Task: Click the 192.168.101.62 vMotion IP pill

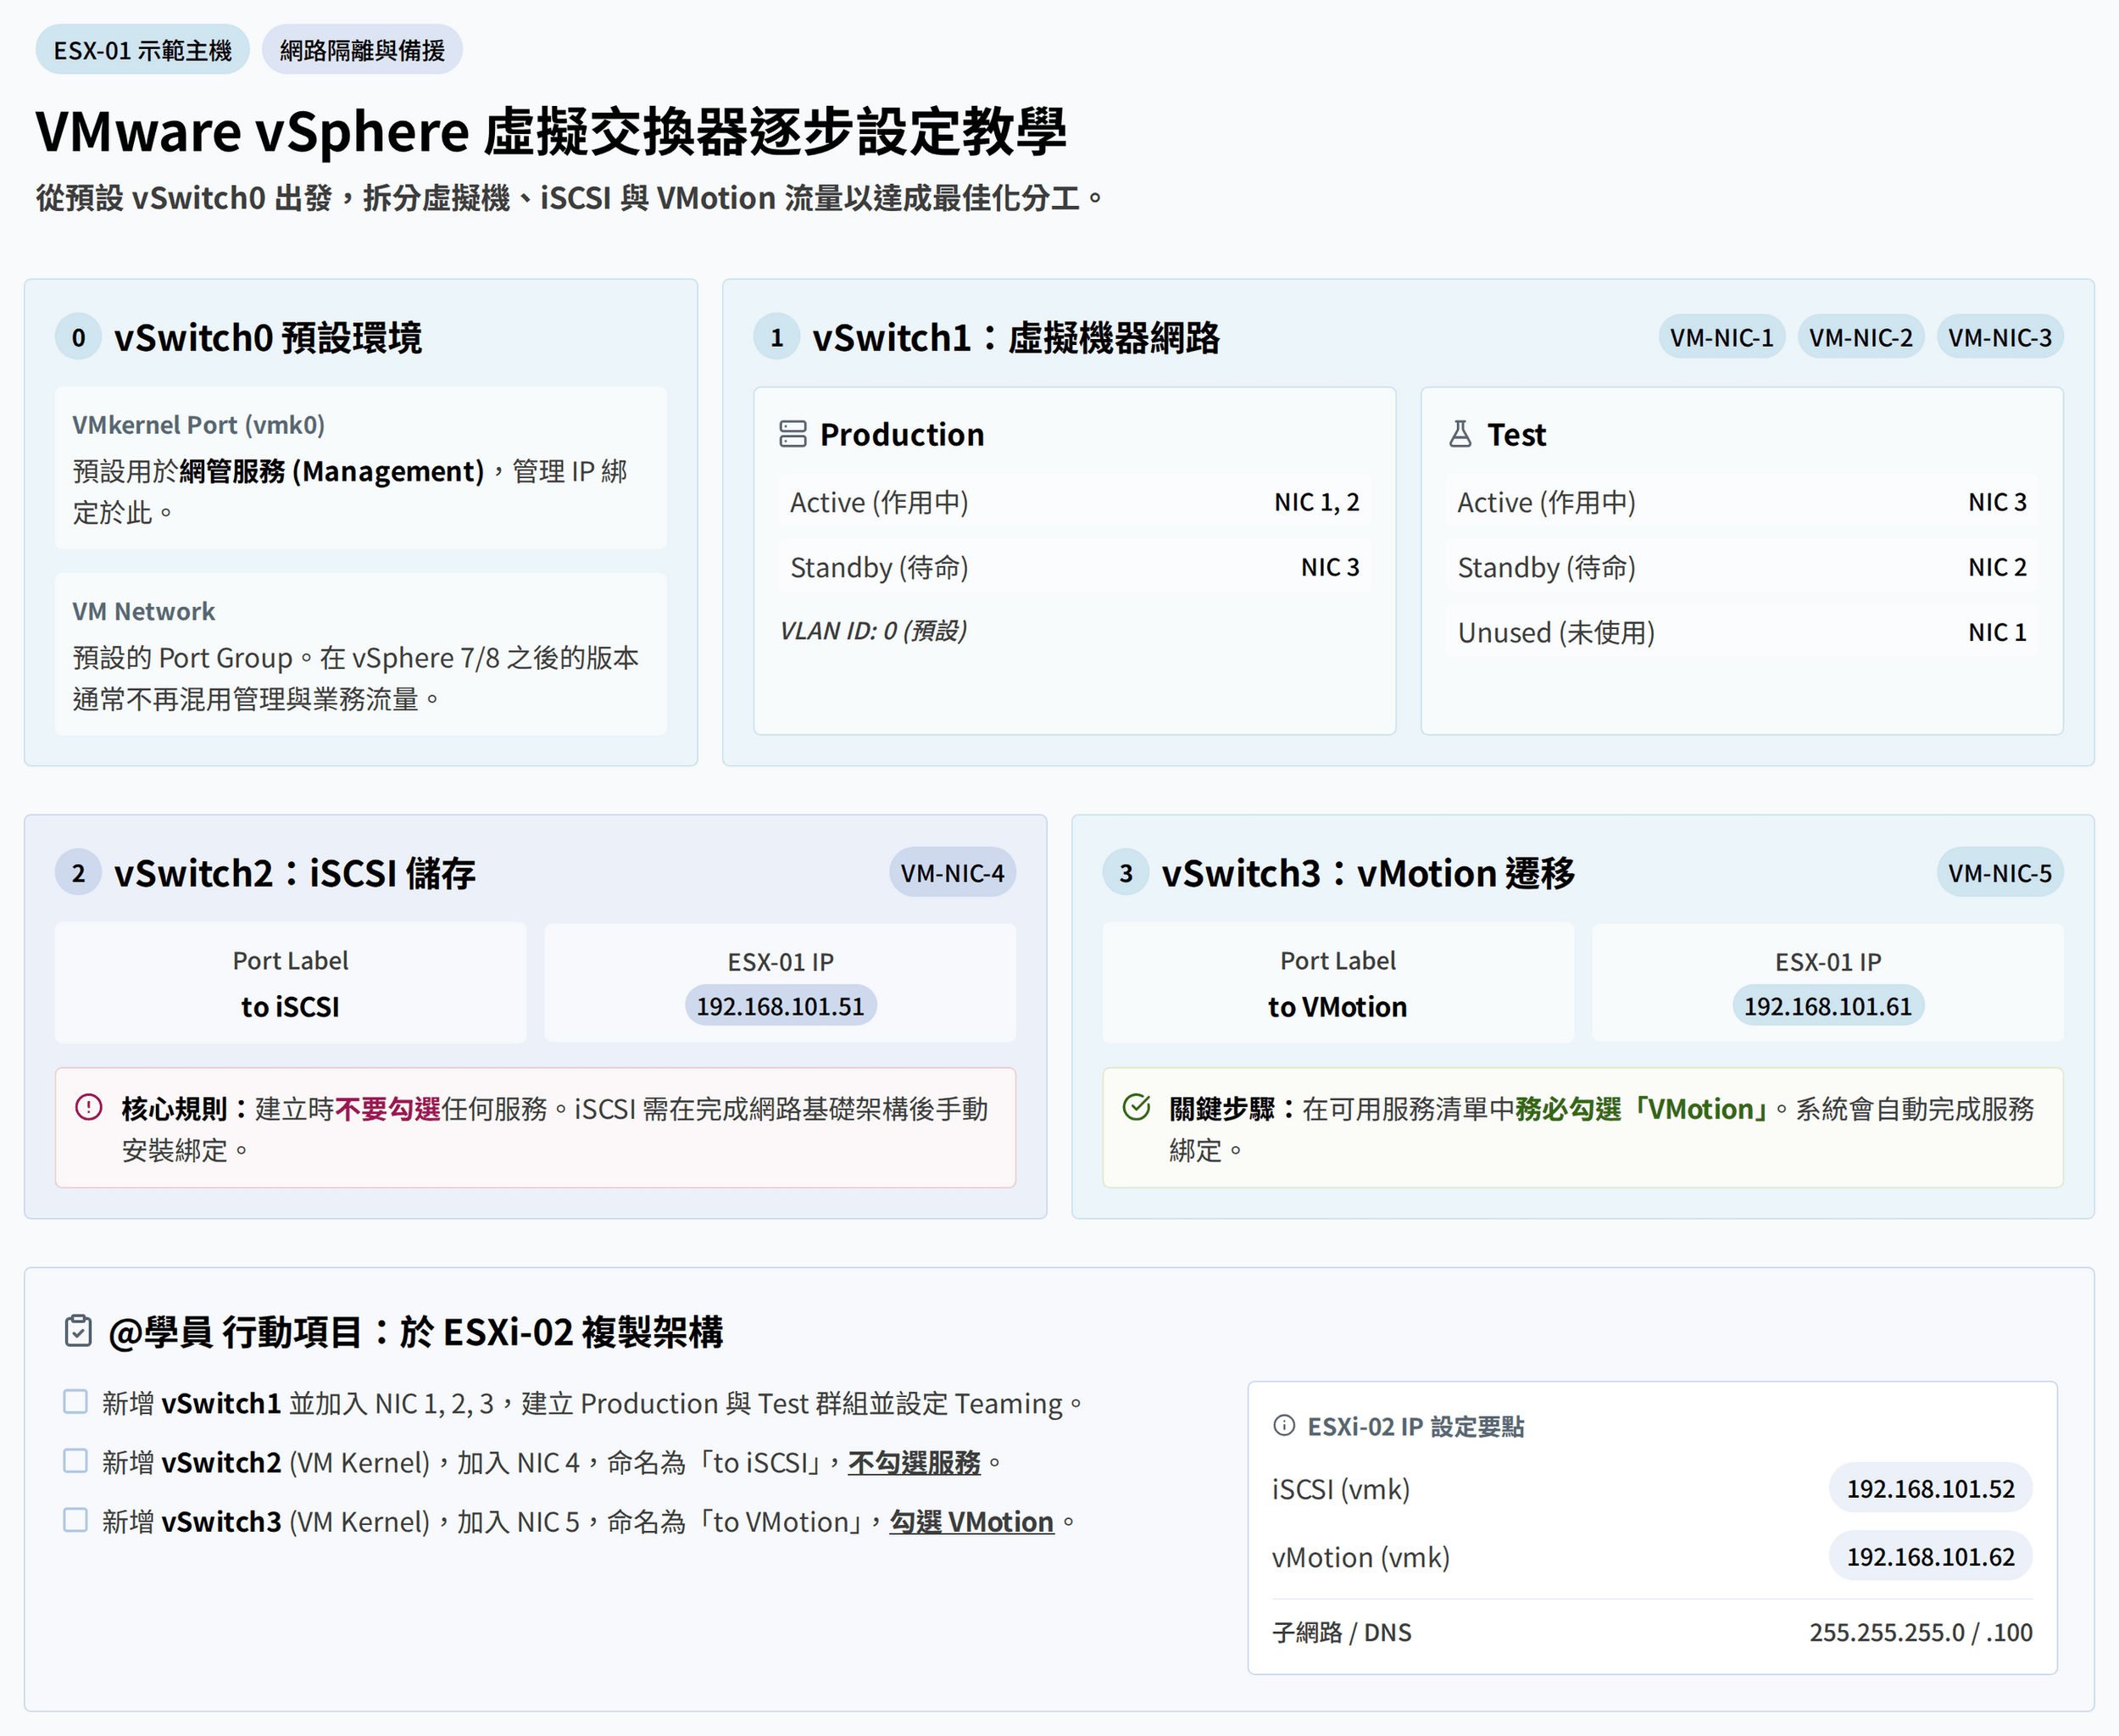Action: (x=1930, y=1557)
